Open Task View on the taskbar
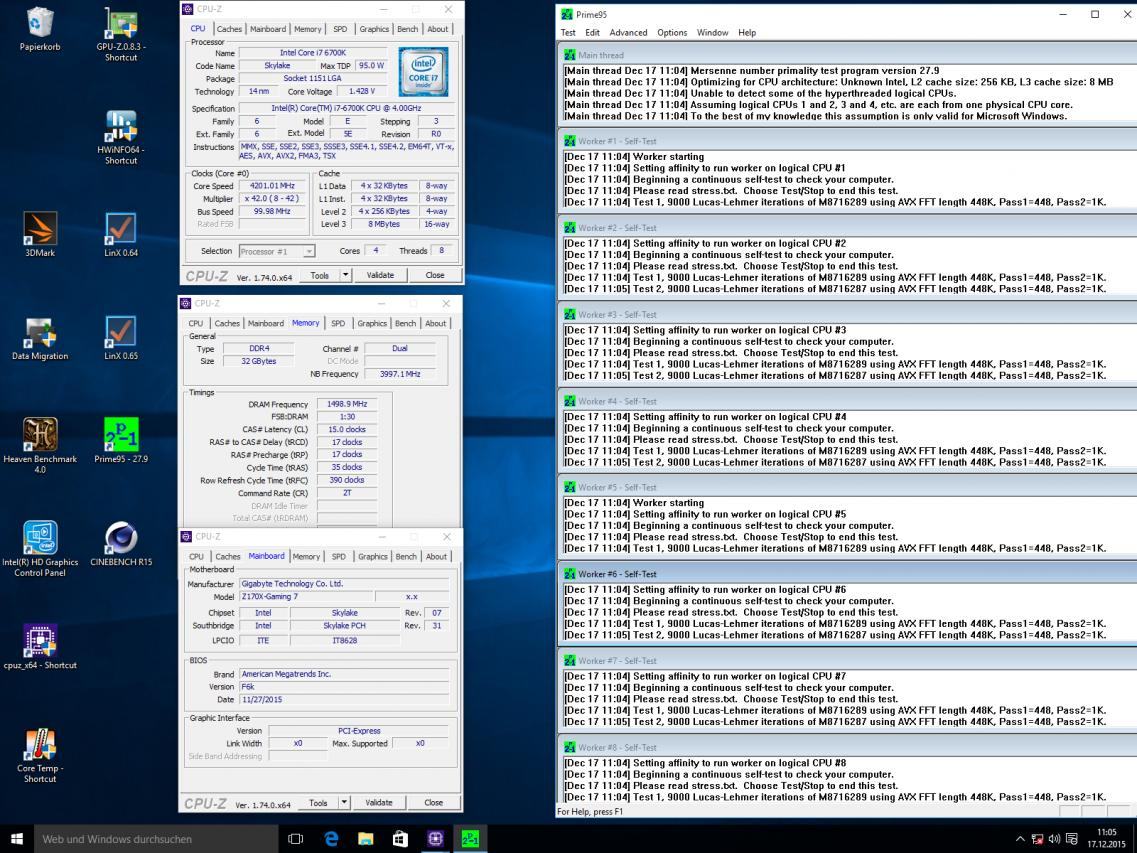This screenshot has height=853, width=1137. 295,838
